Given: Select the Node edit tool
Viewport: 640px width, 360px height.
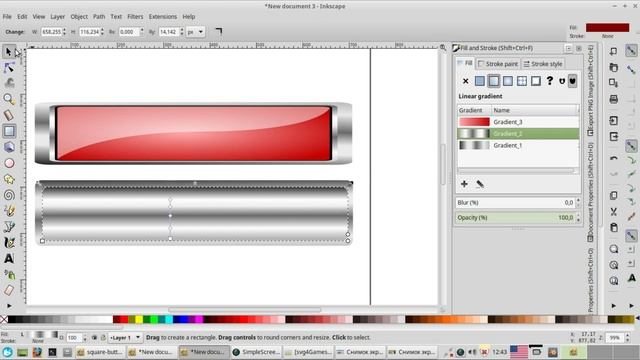Looking at the screenshot, I should pyautogui.click(x=9, y=68).
